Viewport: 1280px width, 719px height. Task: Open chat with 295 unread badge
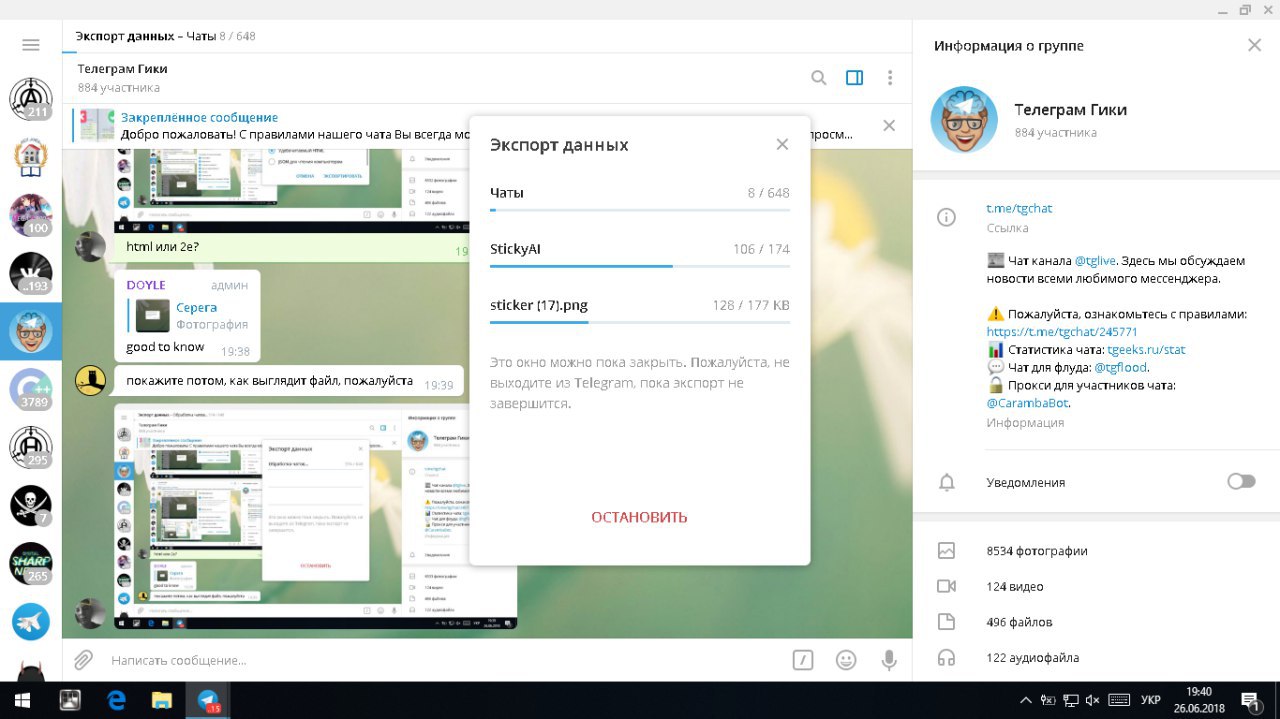click(31, 447)
